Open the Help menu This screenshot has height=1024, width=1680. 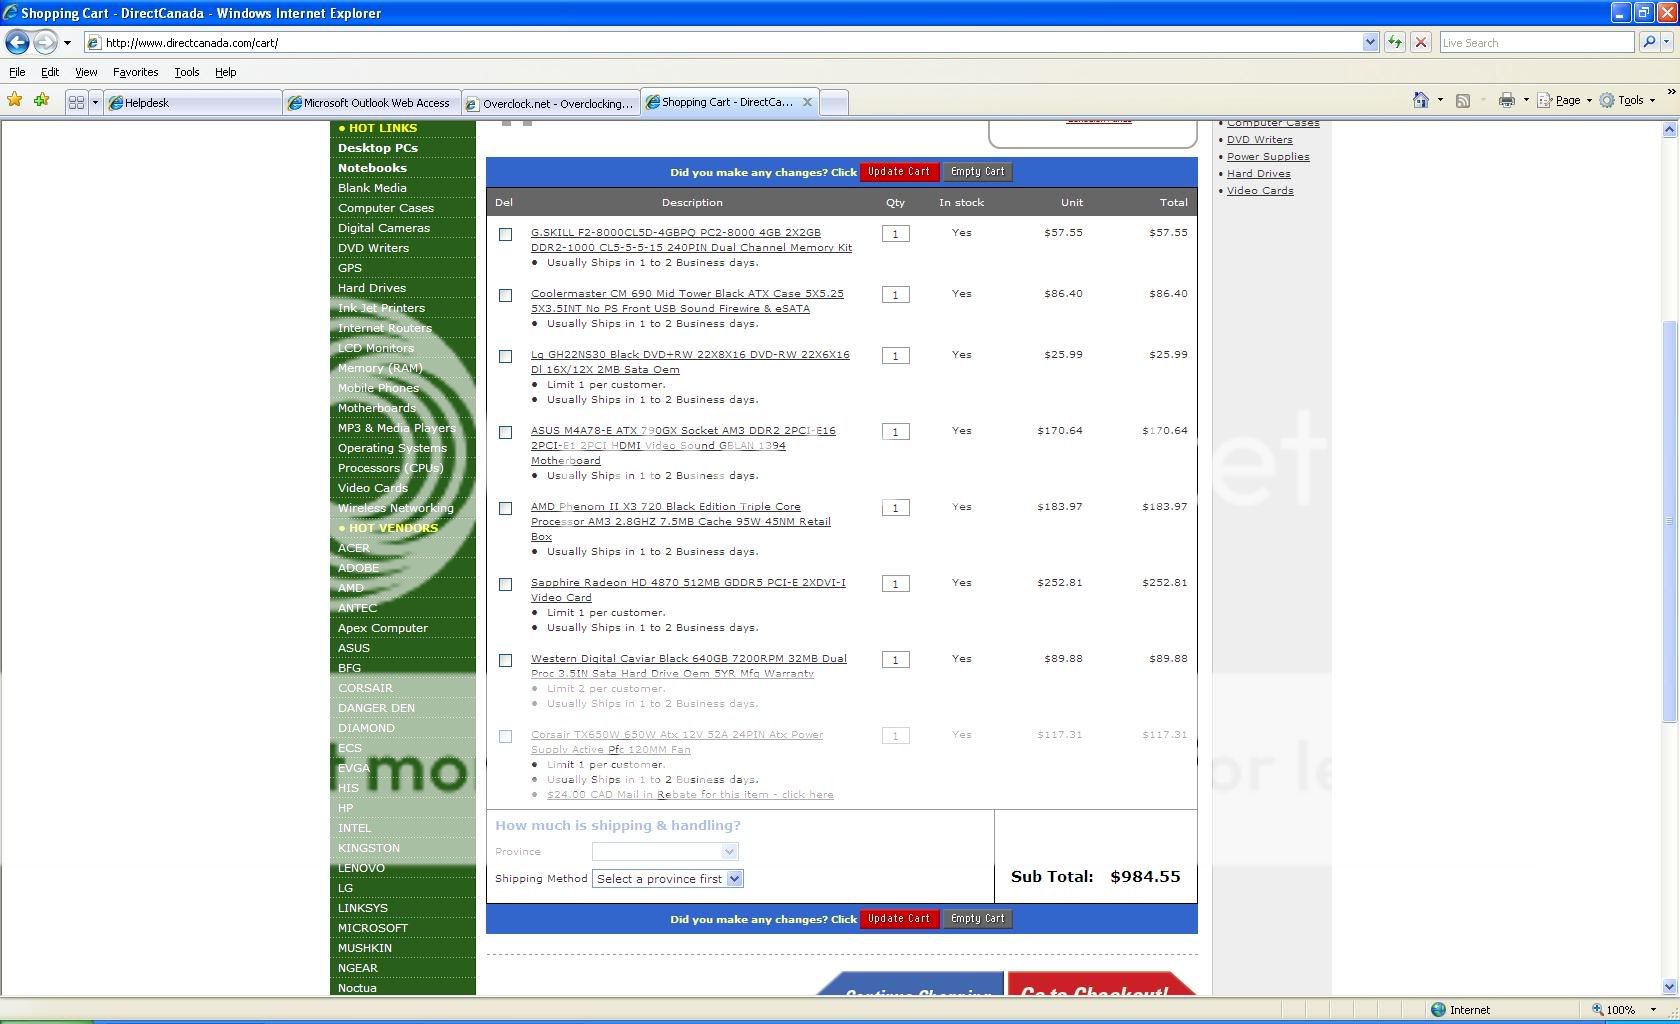(x=225, y=72)
